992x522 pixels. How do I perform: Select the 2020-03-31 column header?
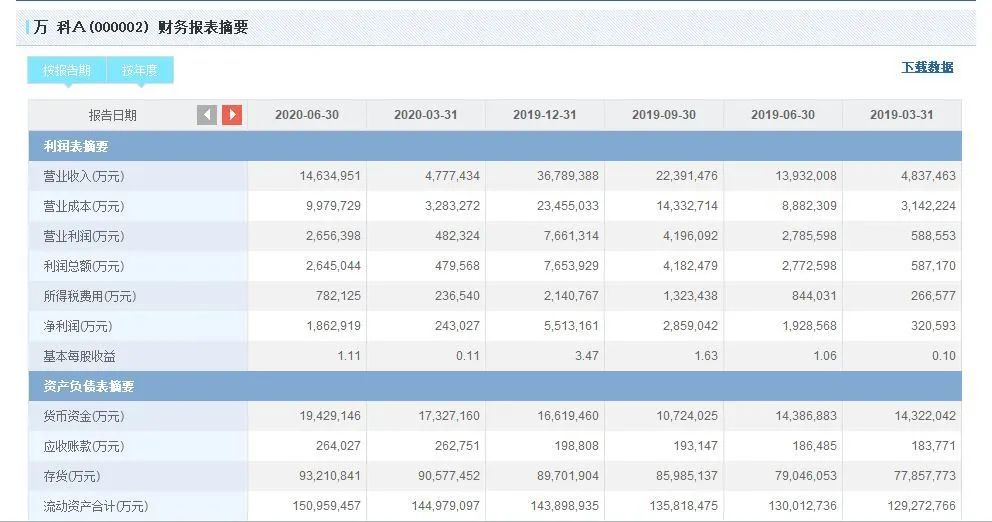click(426, 115)
